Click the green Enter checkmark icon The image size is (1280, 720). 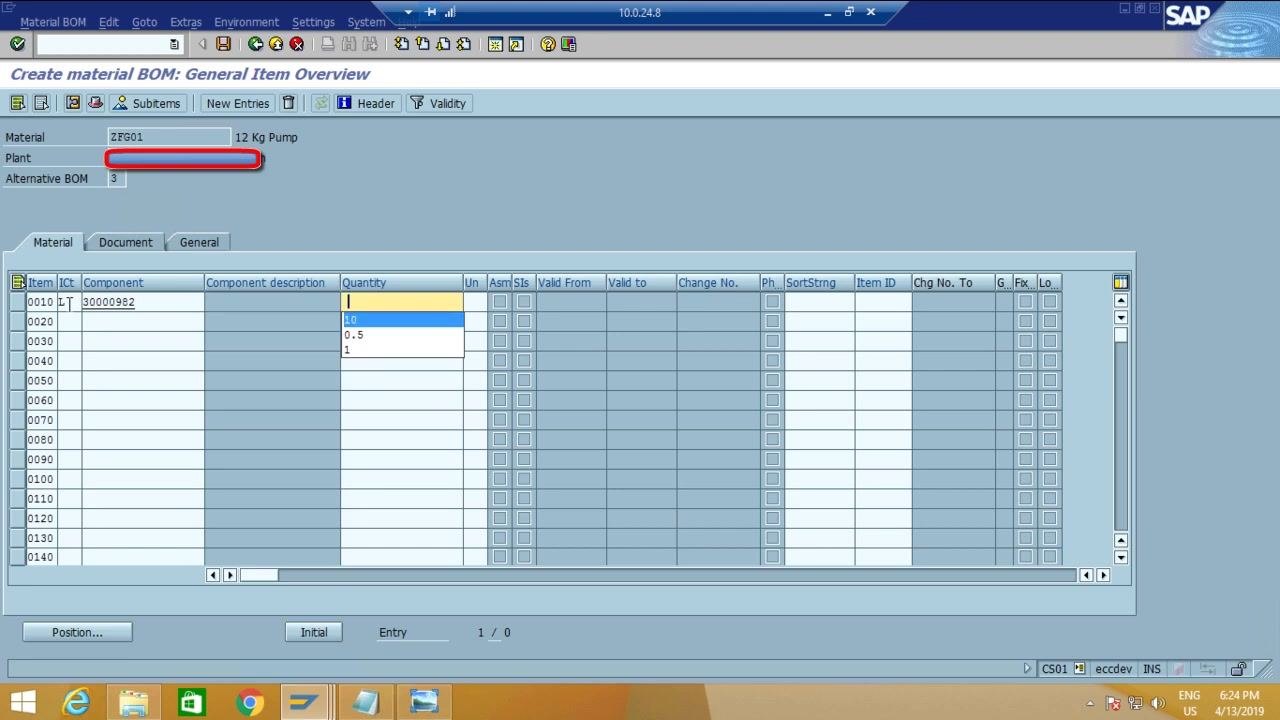pyautogui.click(x=17, y=44)
